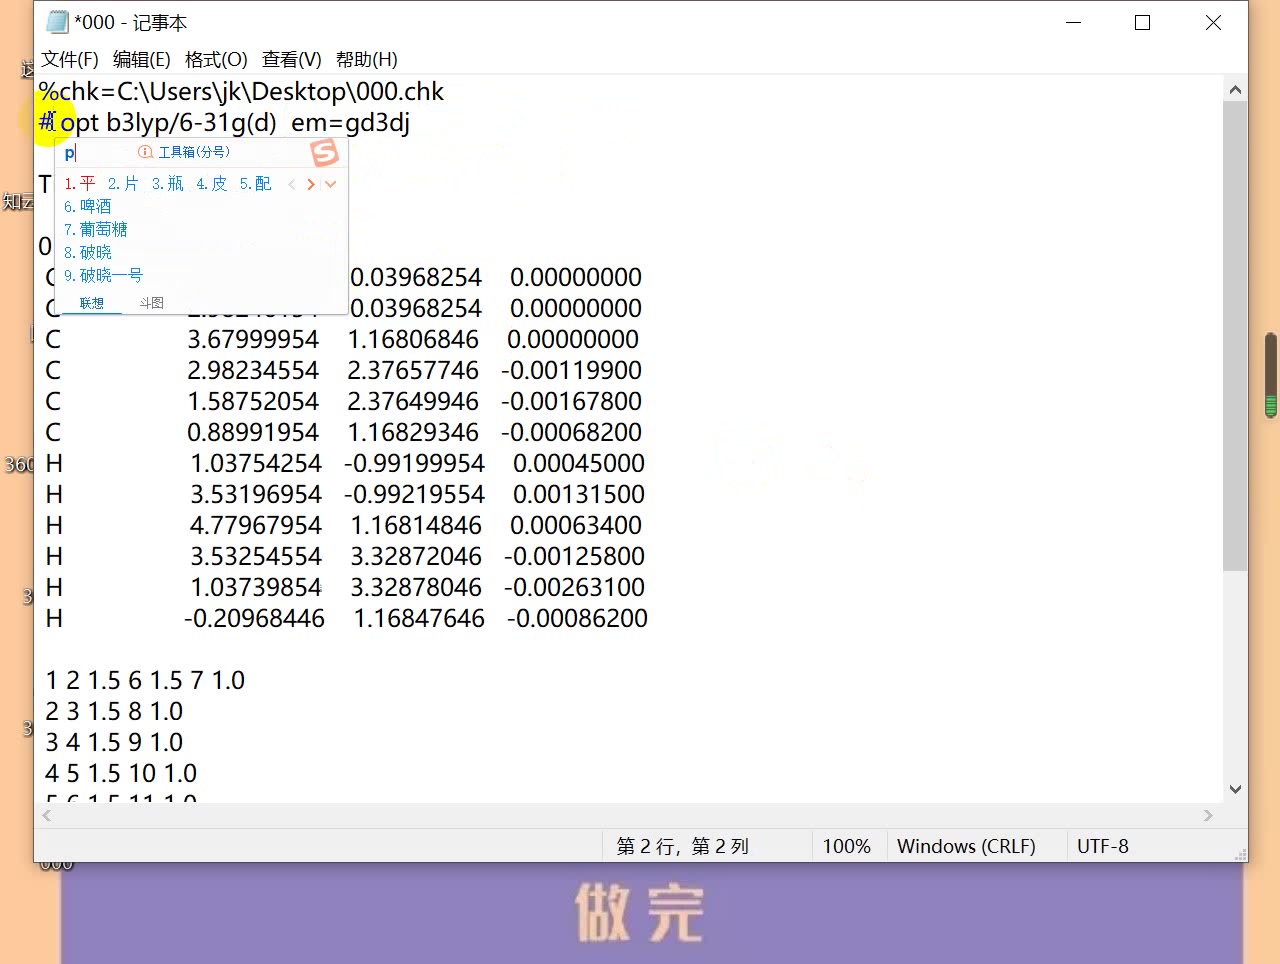Choose candidate 2 片
The height and width of the screenshot is (964, 1280).
(x=124, y=184)
